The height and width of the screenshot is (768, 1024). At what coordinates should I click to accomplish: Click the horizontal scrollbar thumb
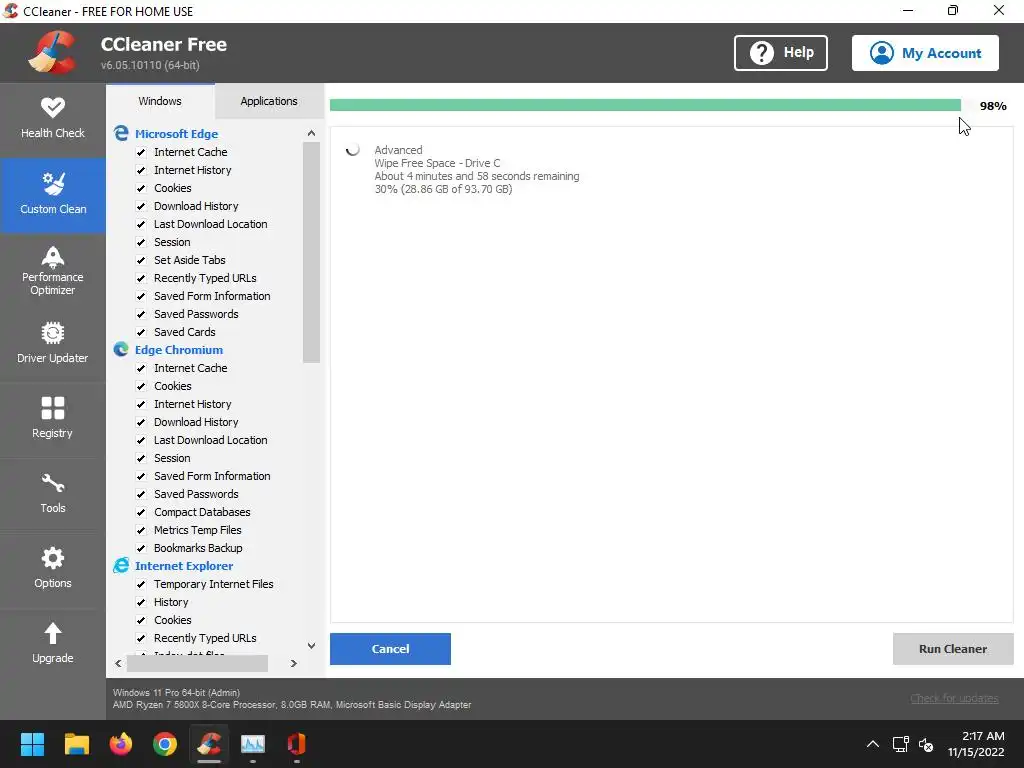pos(197,663)
